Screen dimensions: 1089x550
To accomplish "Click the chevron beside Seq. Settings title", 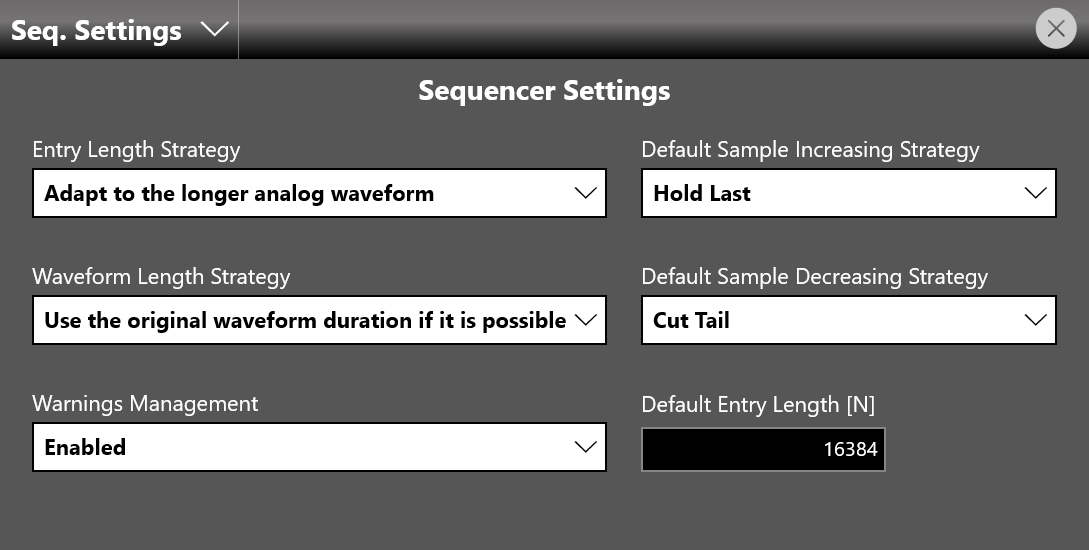I will click(x=214, y=29).
